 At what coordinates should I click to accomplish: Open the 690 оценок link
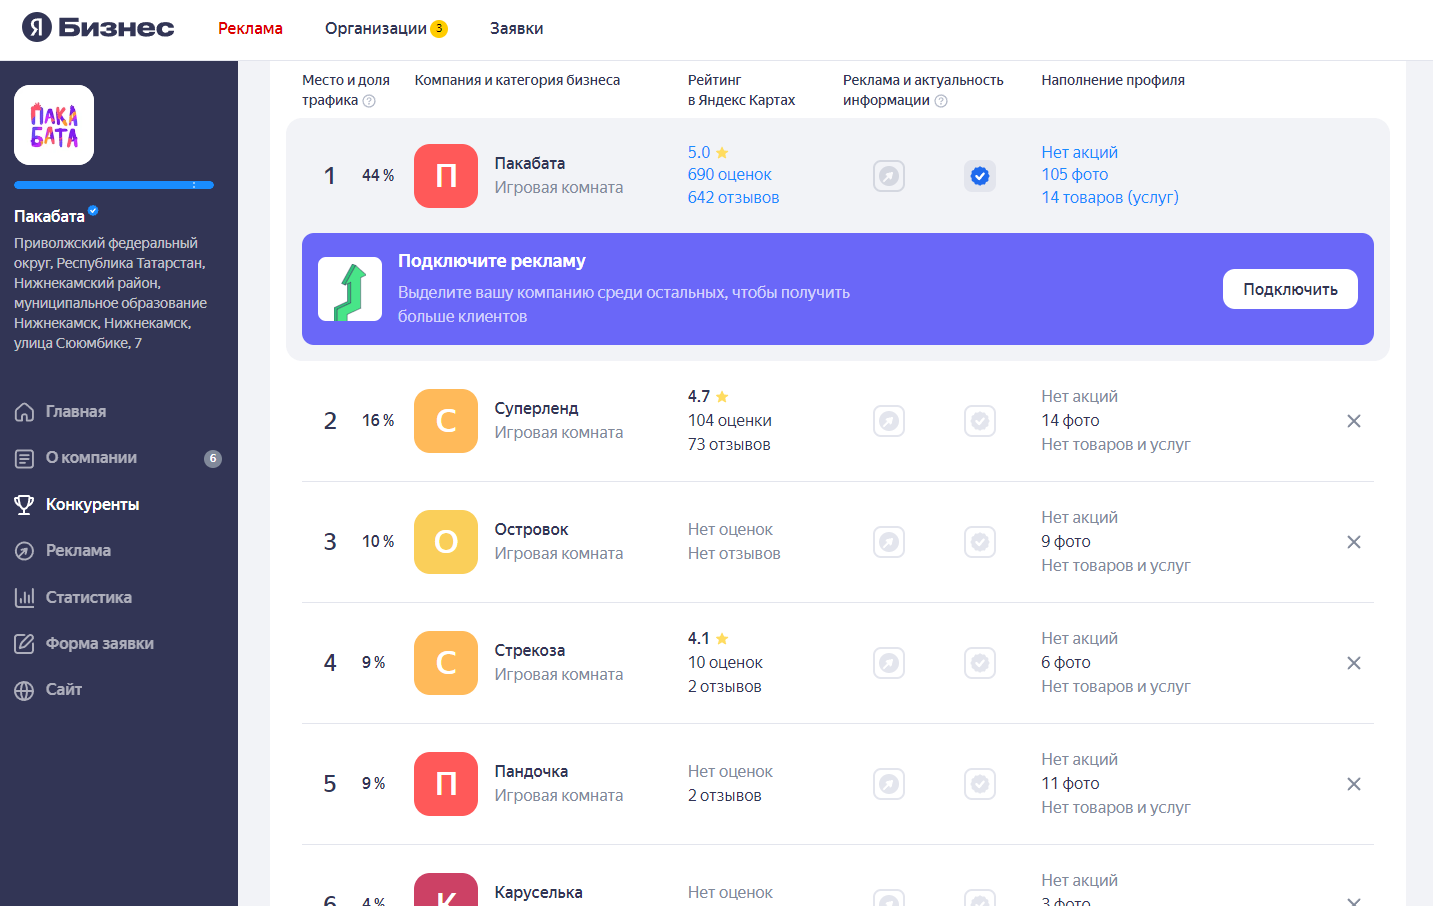pyautogui.click(x=729, y=174)
